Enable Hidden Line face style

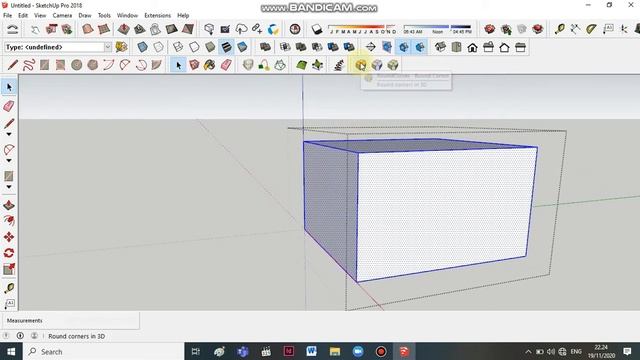pos(194,47)
